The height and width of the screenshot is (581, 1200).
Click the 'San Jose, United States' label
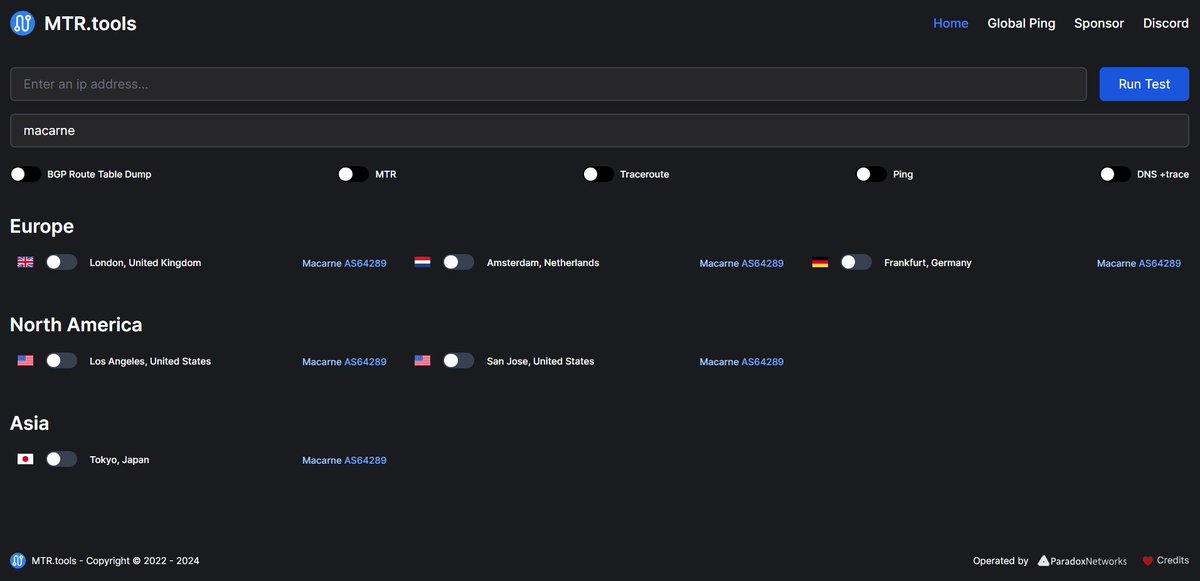click(540, 361)
